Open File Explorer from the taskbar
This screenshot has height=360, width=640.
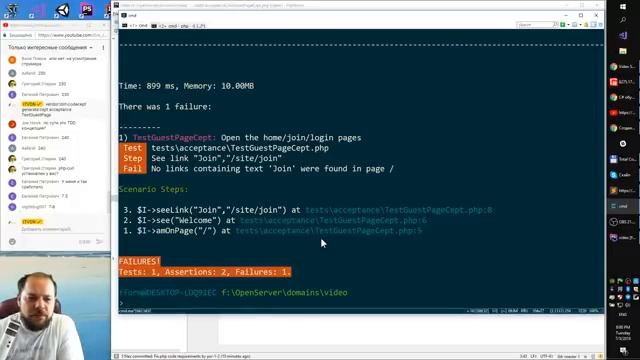[x=623, y=51]
